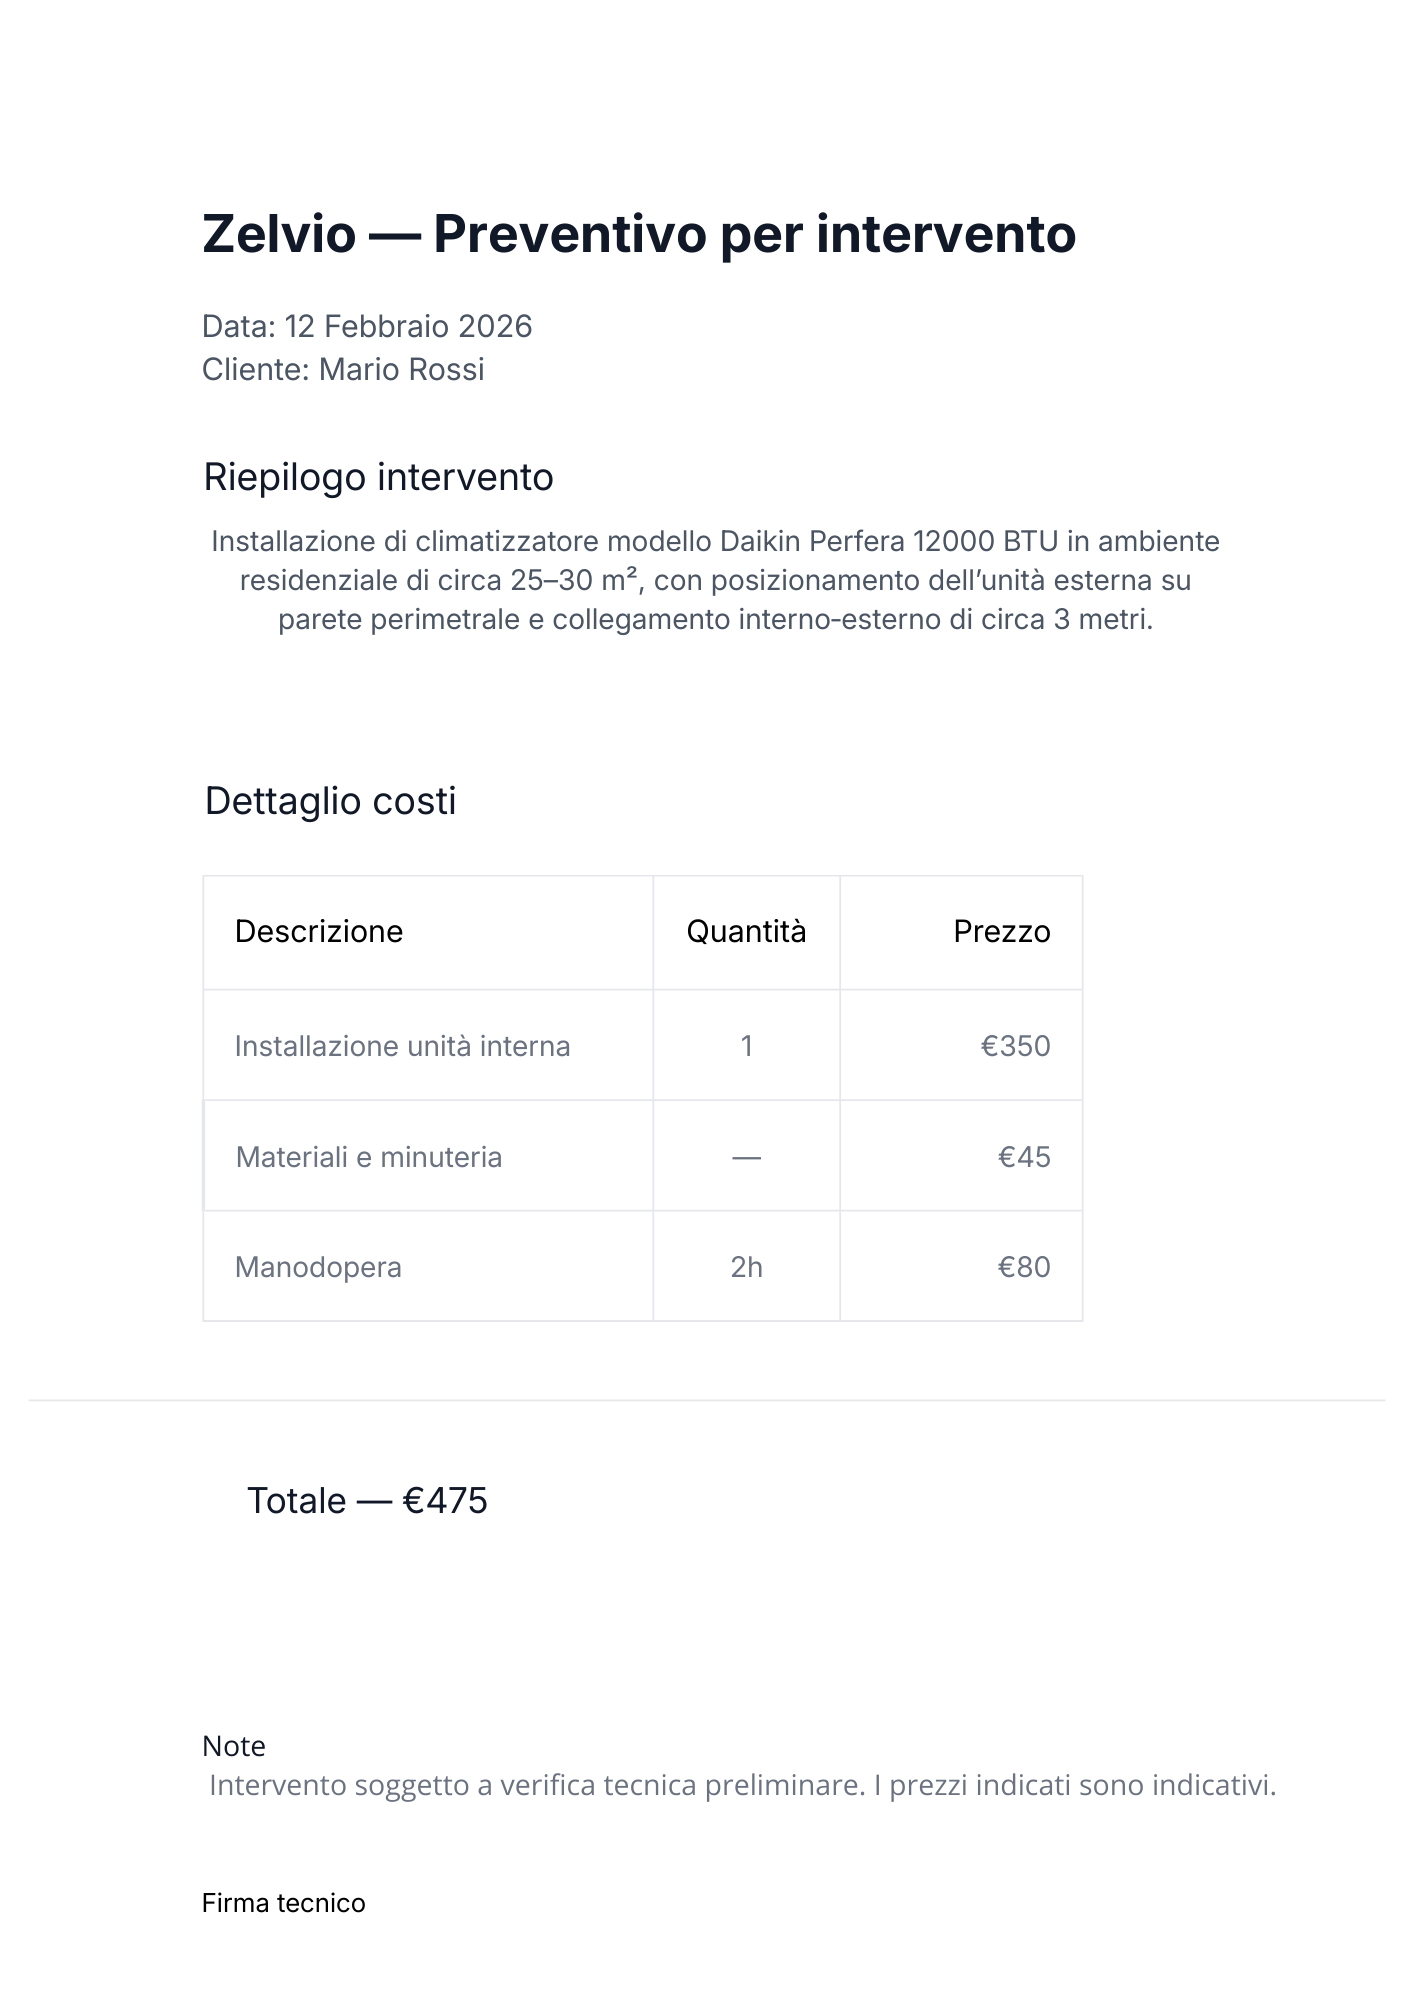Click the €80 price cell
The image size is (1414, 2000).
pos(1024,1267)
